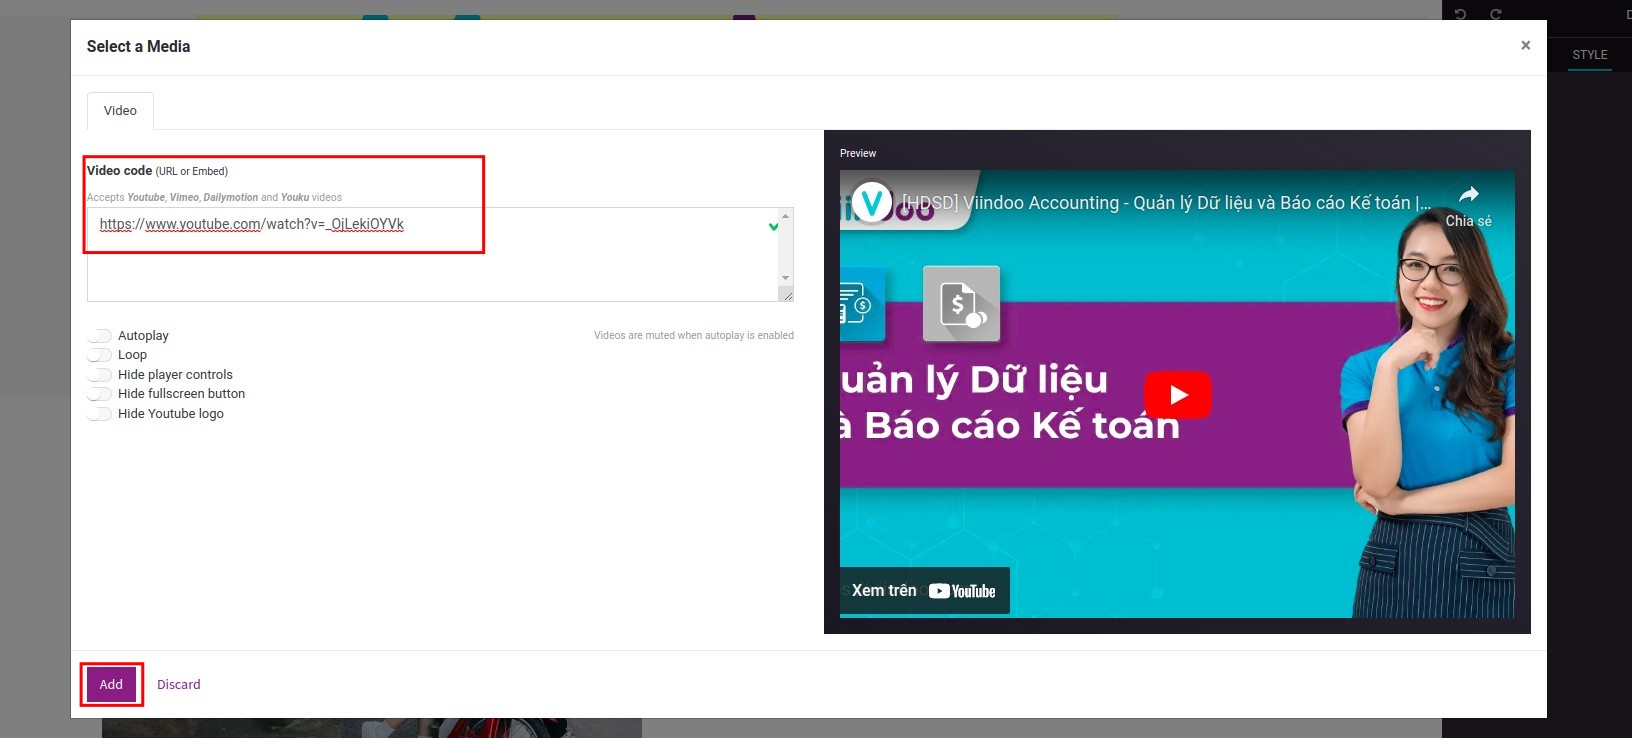Toggle Hide fullscreen button
The height and width of the screenshot is (738, 1632).
click(x=99, y=394)
